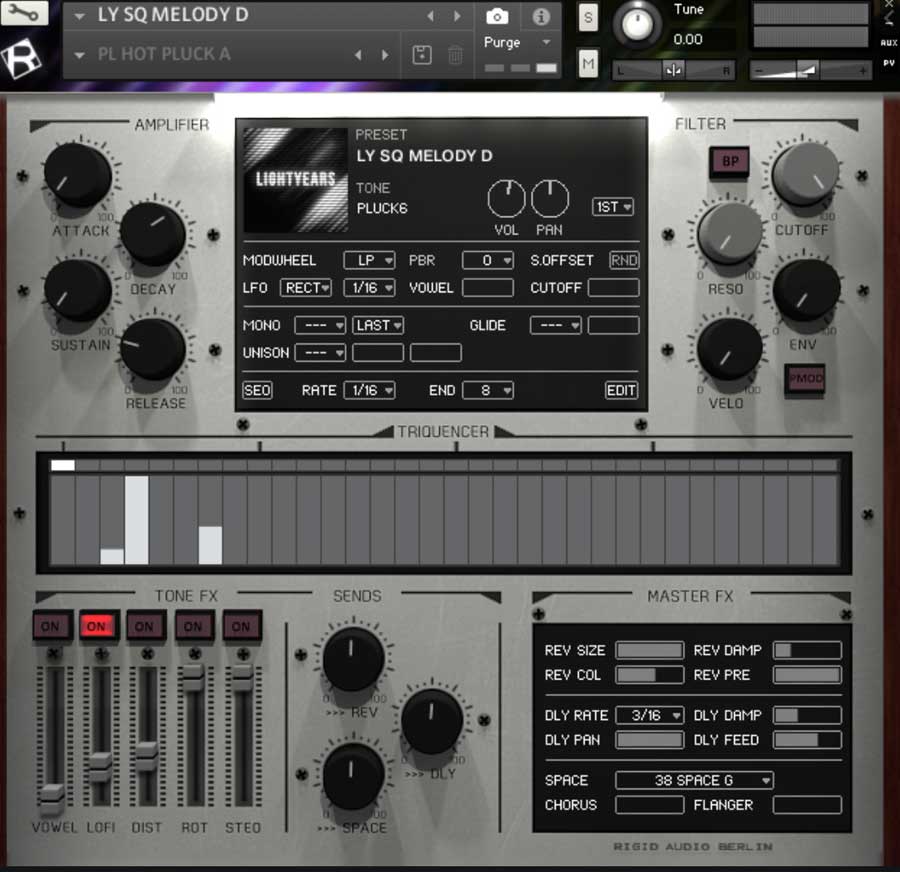Click the VOWEL fader handle
The height and width of the screenshot is (872, 900).
click(x=52, y=799)
